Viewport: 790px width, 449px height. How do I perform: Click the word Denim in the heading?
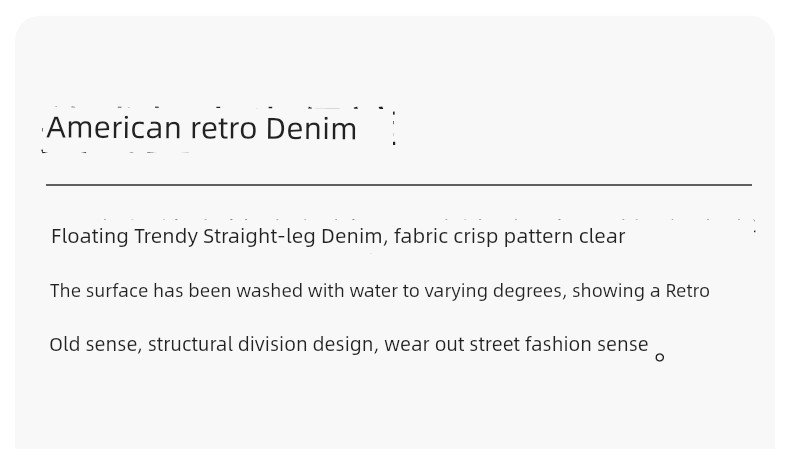coord(311,128)
